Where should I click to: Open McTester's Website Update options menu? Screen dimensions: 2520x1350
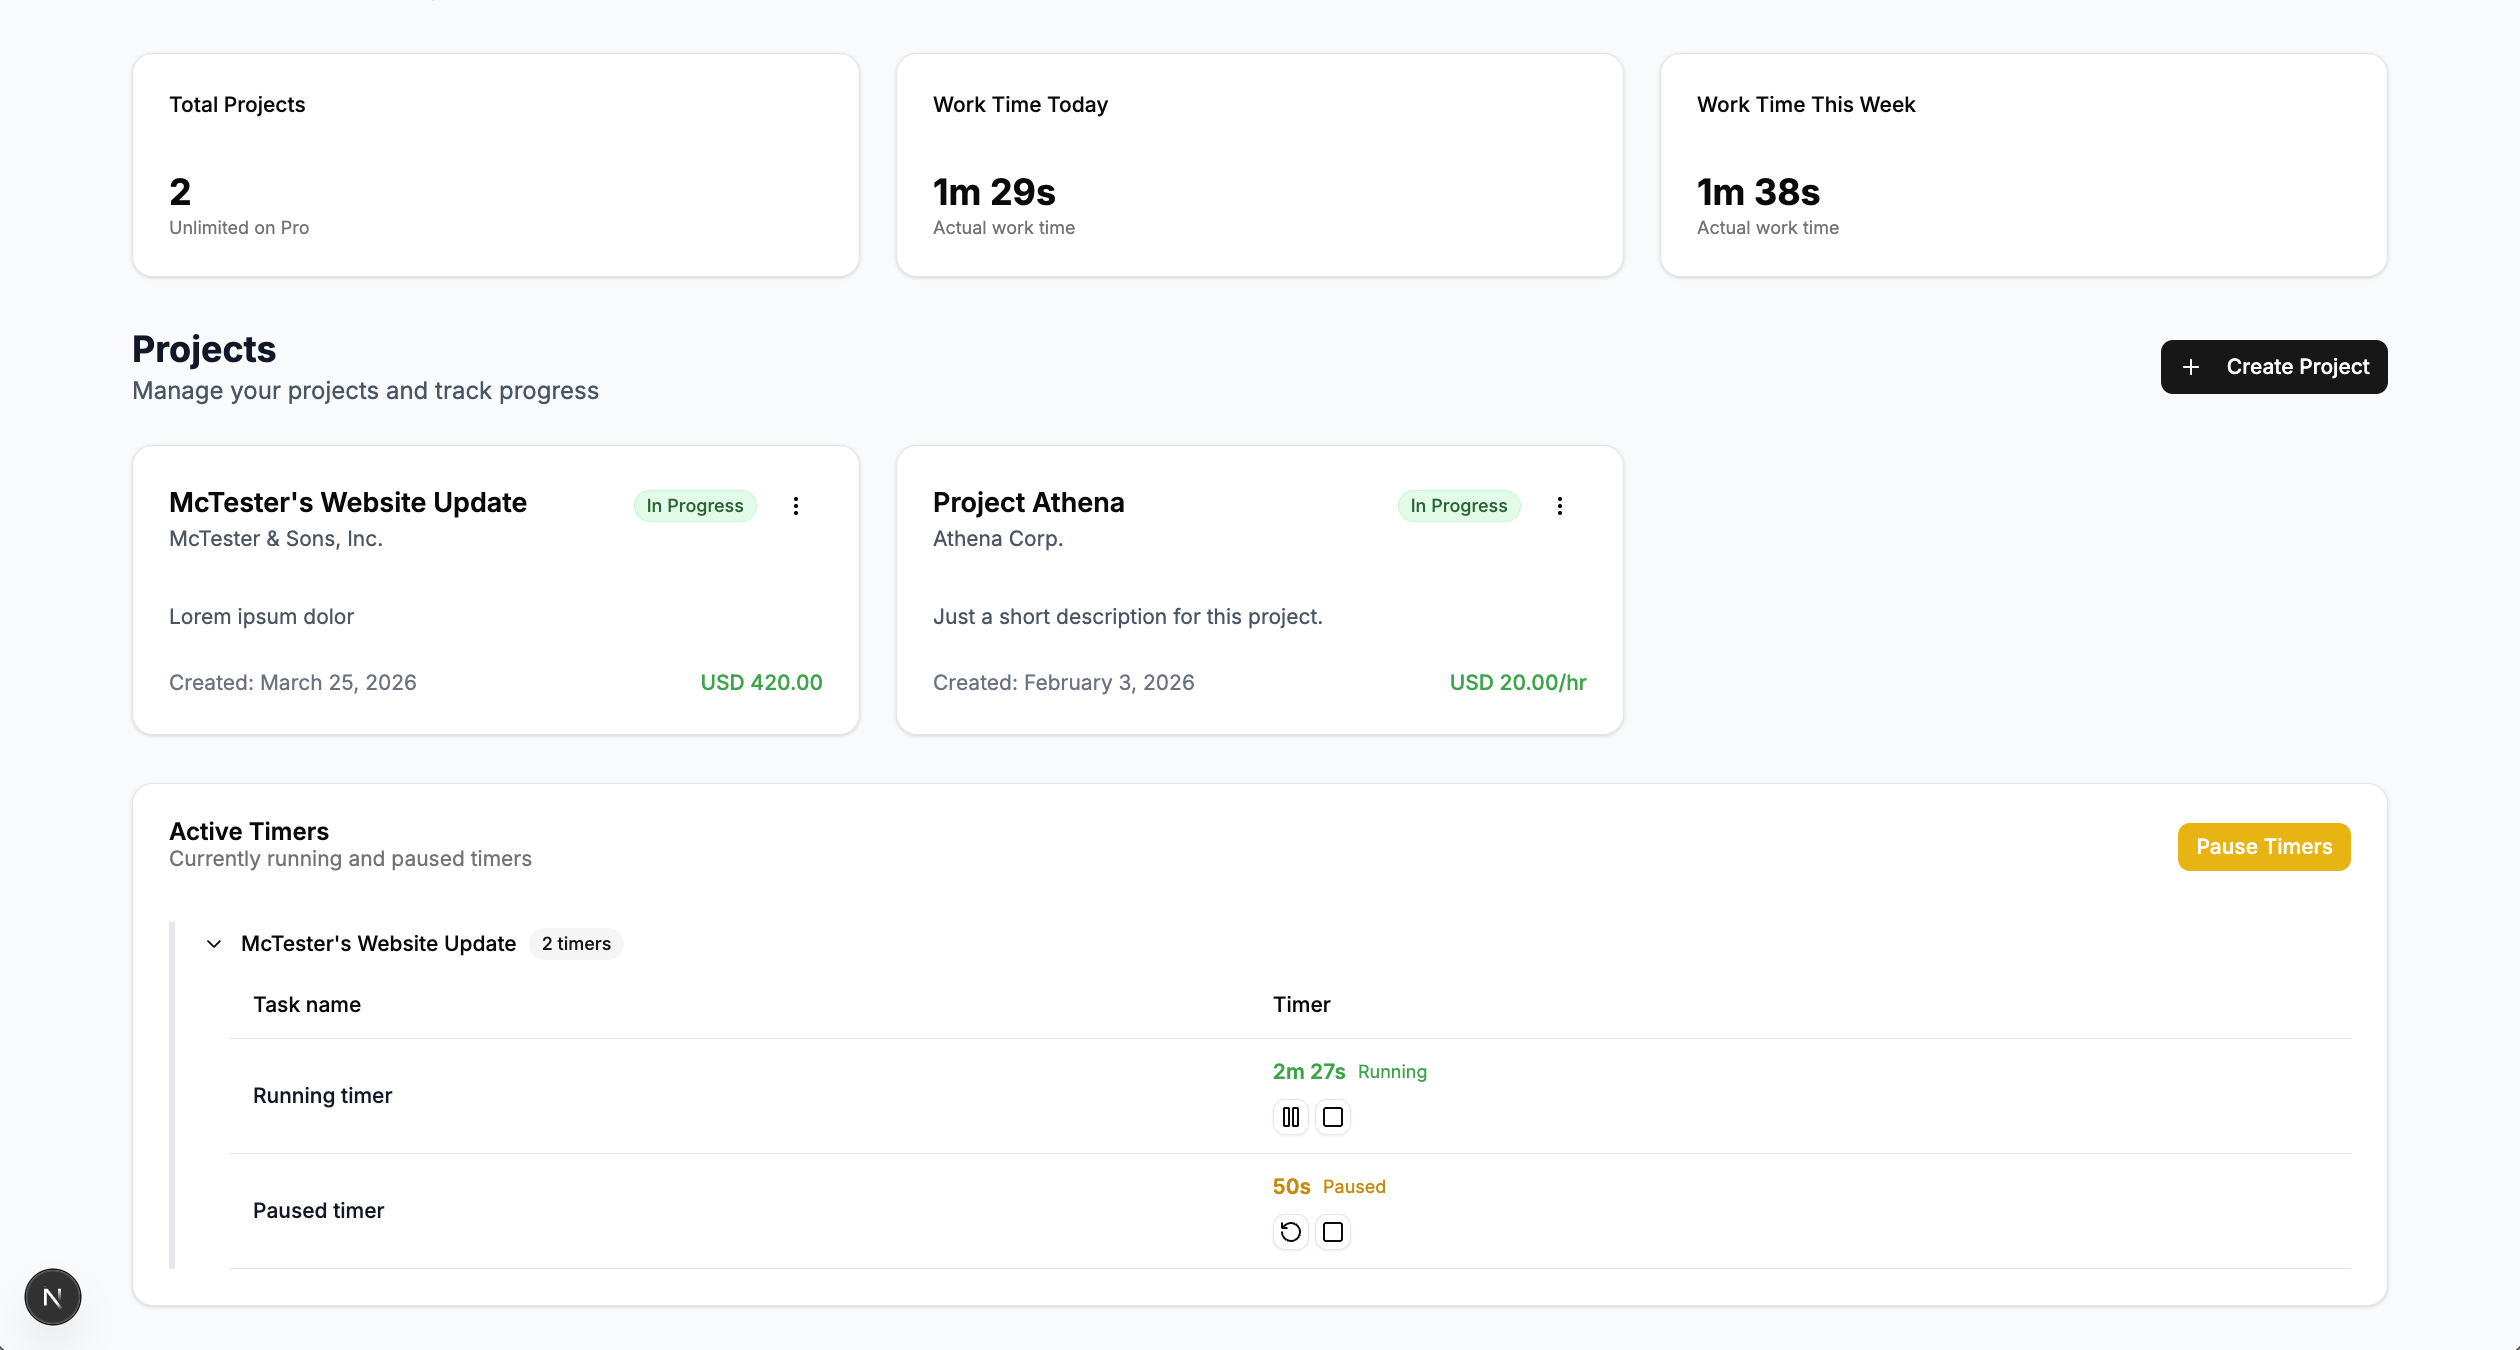(796, 506)
